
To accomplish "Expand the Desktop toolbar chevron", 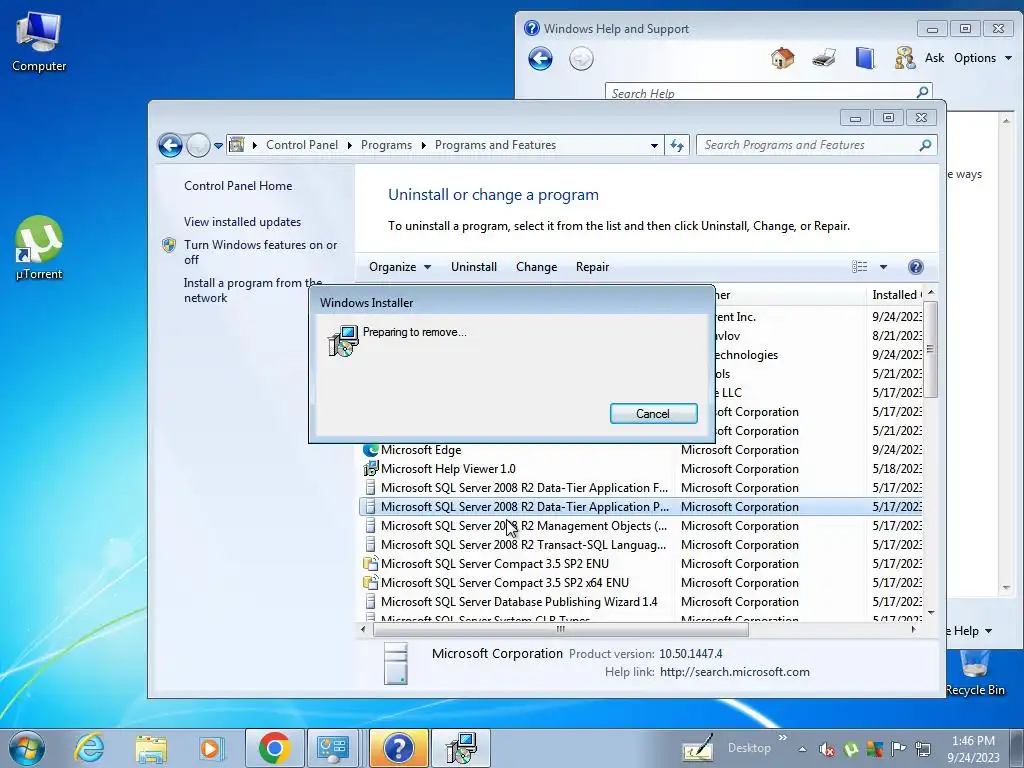I will (782, 738).
